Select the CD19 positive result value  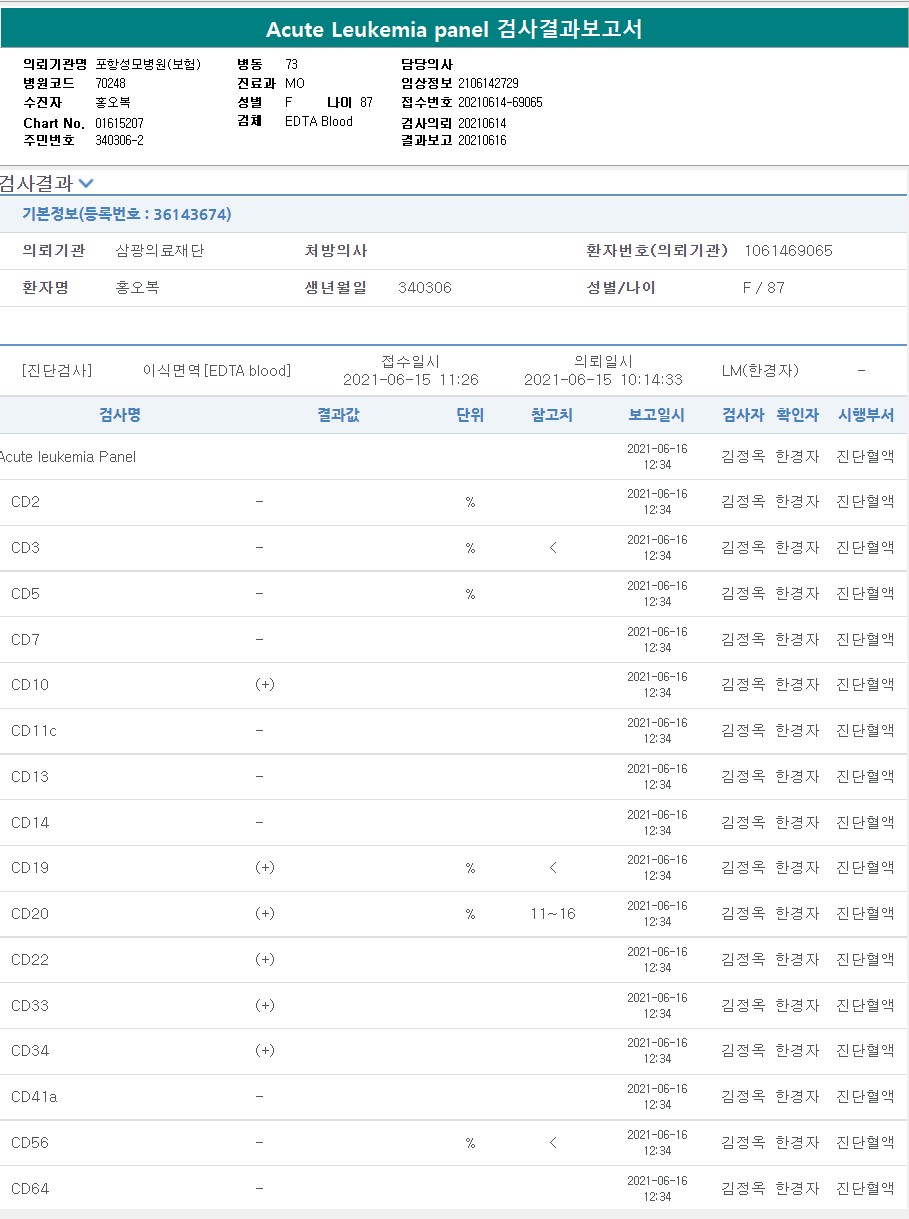click(264, 868)
